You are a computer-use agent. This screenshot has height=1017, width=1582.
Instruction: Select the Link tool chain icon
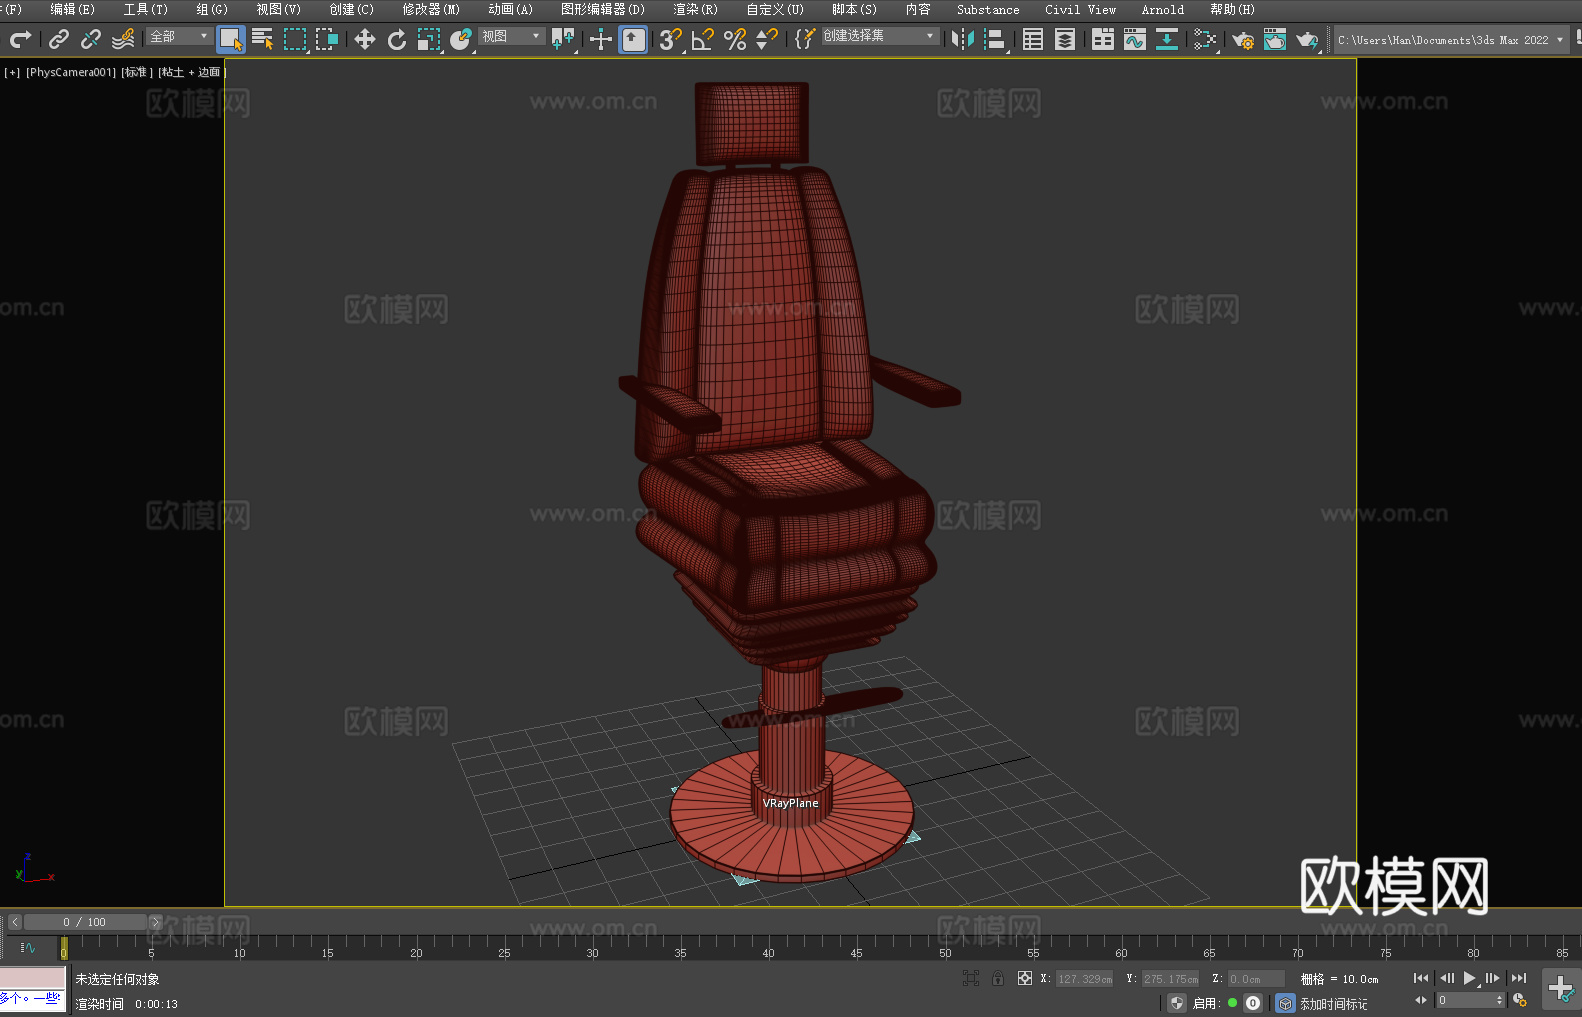(x=59, y=39)
